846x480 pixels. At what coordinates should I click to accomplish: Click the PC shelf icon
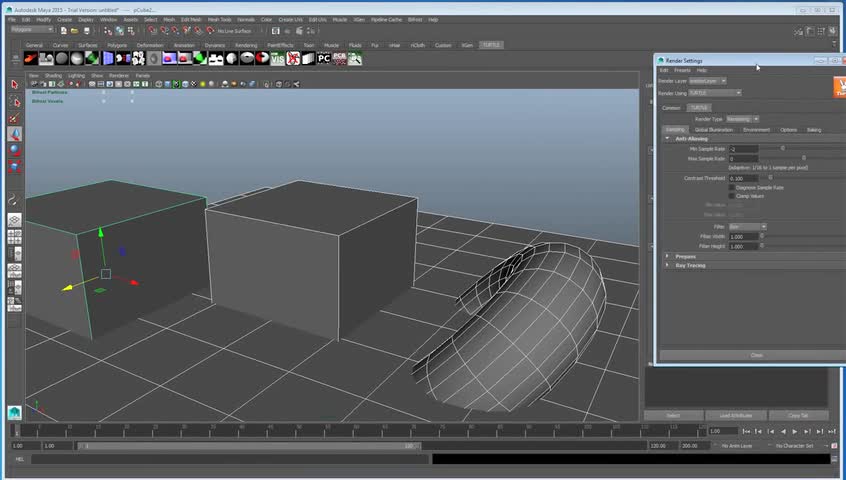[x=324, y=58]
